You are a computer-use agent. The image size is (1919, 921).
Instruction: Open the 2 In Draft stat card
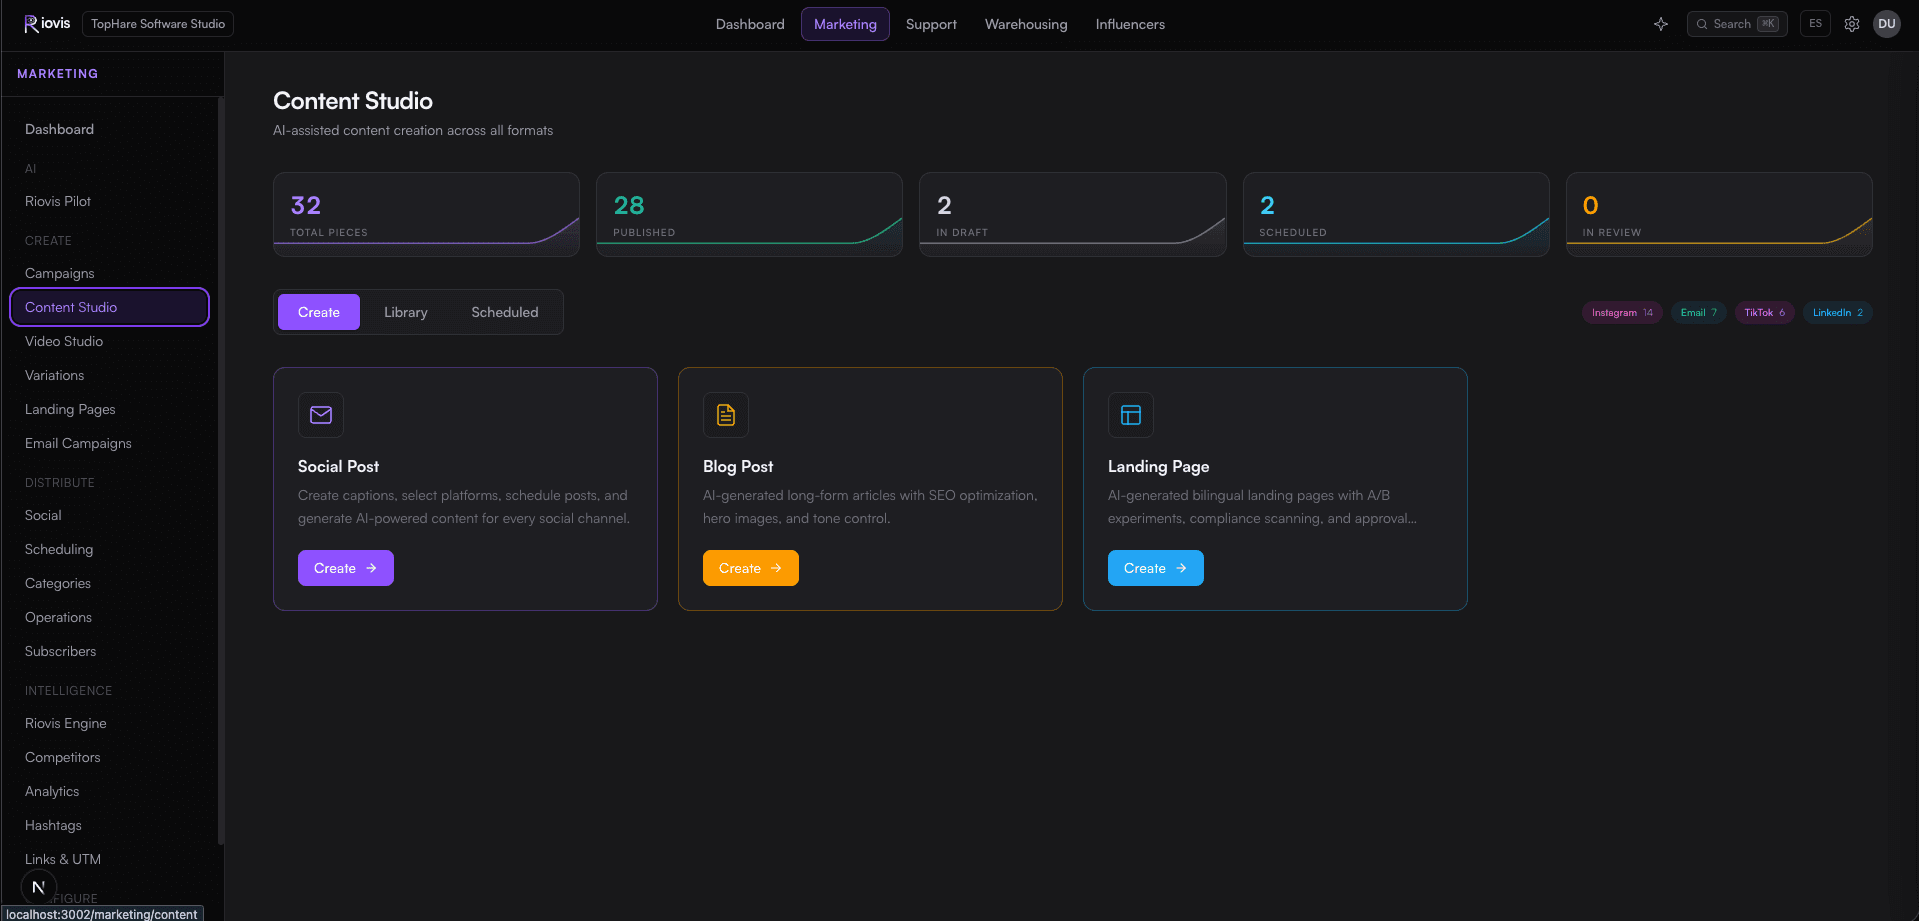[x=1073, y=214]
